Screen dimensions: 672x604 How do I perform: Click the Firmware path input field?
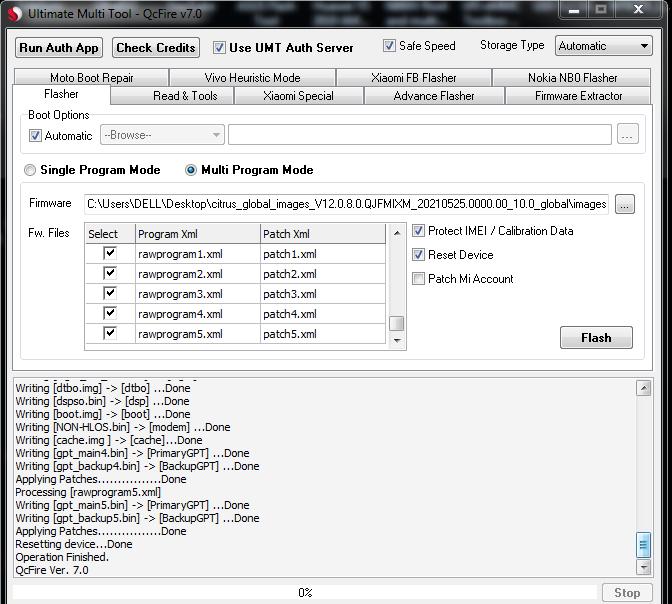346,204
